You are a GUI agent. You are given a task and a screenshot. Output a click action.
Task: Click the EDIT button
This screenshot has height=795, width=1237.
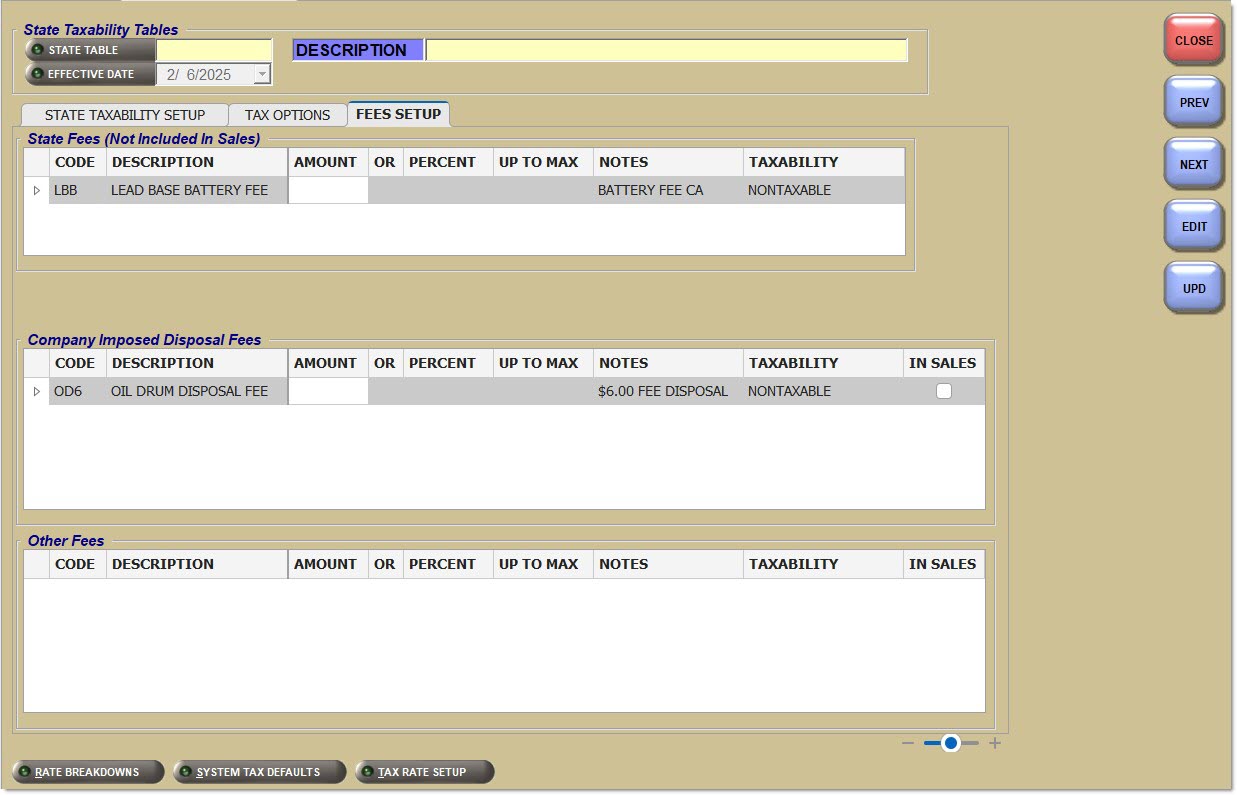tap(1193, 227)
